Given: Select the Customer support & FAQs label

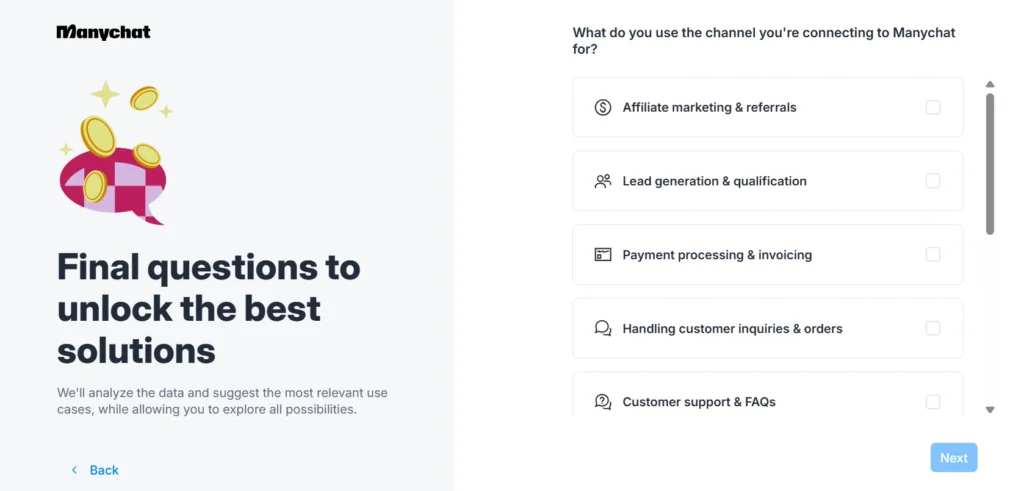Looking at the screenshot, I should point(699,402).
